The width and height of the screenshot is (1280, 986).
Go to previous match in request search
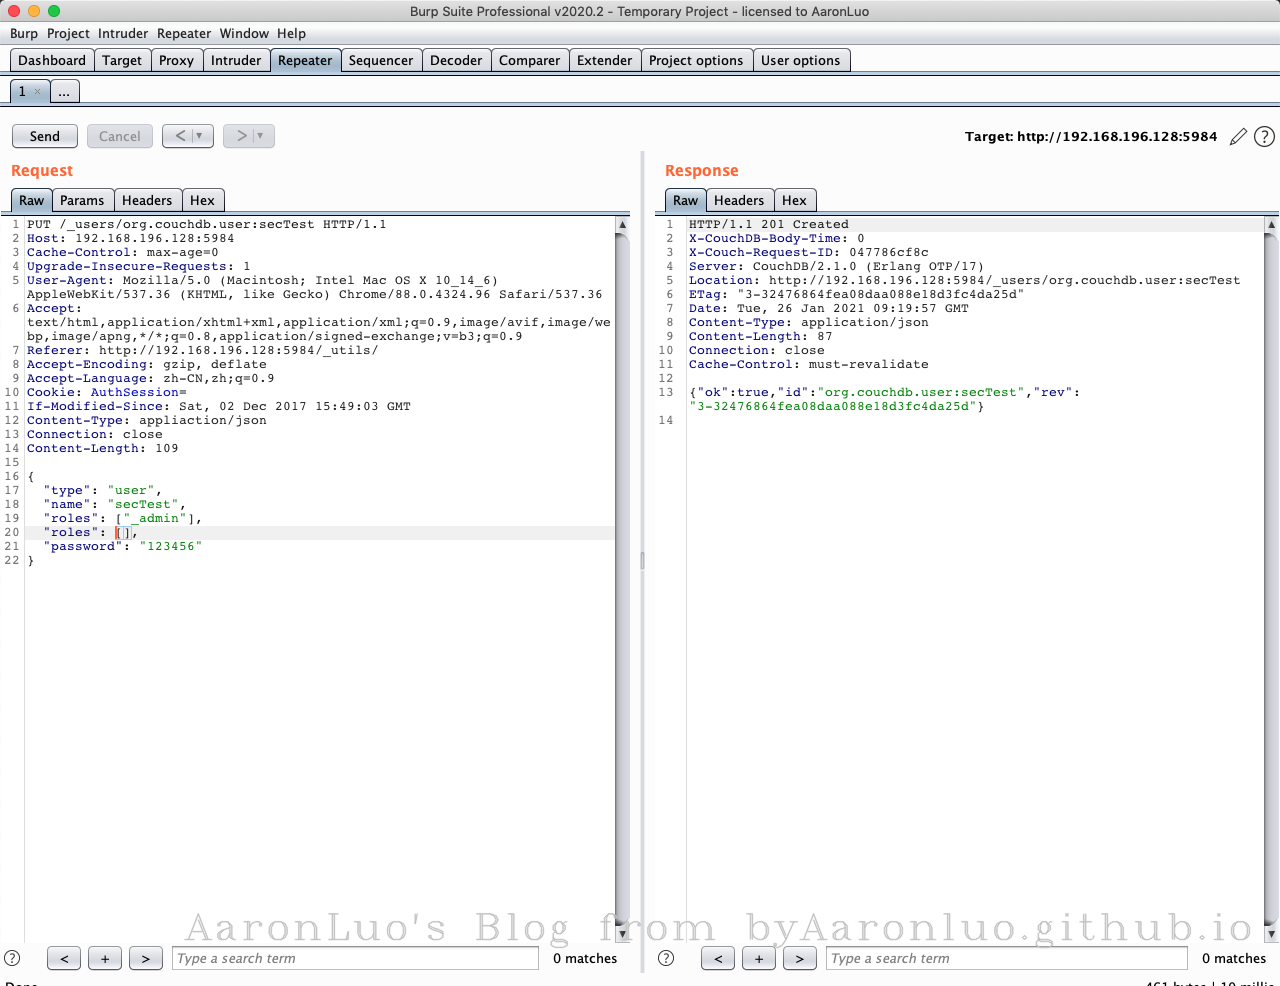pyautogui.click(x=64, y=958)
